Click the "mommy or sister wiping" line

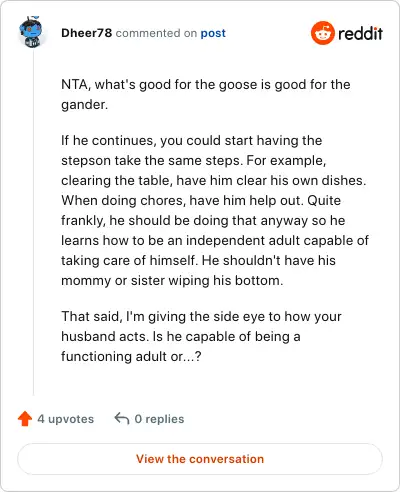click(172, 280)
